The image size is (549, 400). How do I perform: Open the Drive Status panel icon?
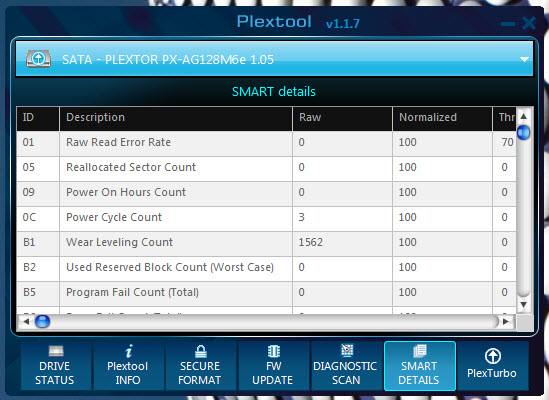click(x=56, y=351)
